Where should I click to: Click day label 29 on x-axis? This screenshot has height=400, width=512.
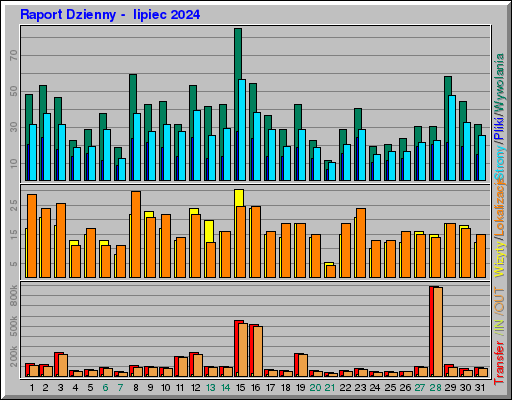click(450, 388)
